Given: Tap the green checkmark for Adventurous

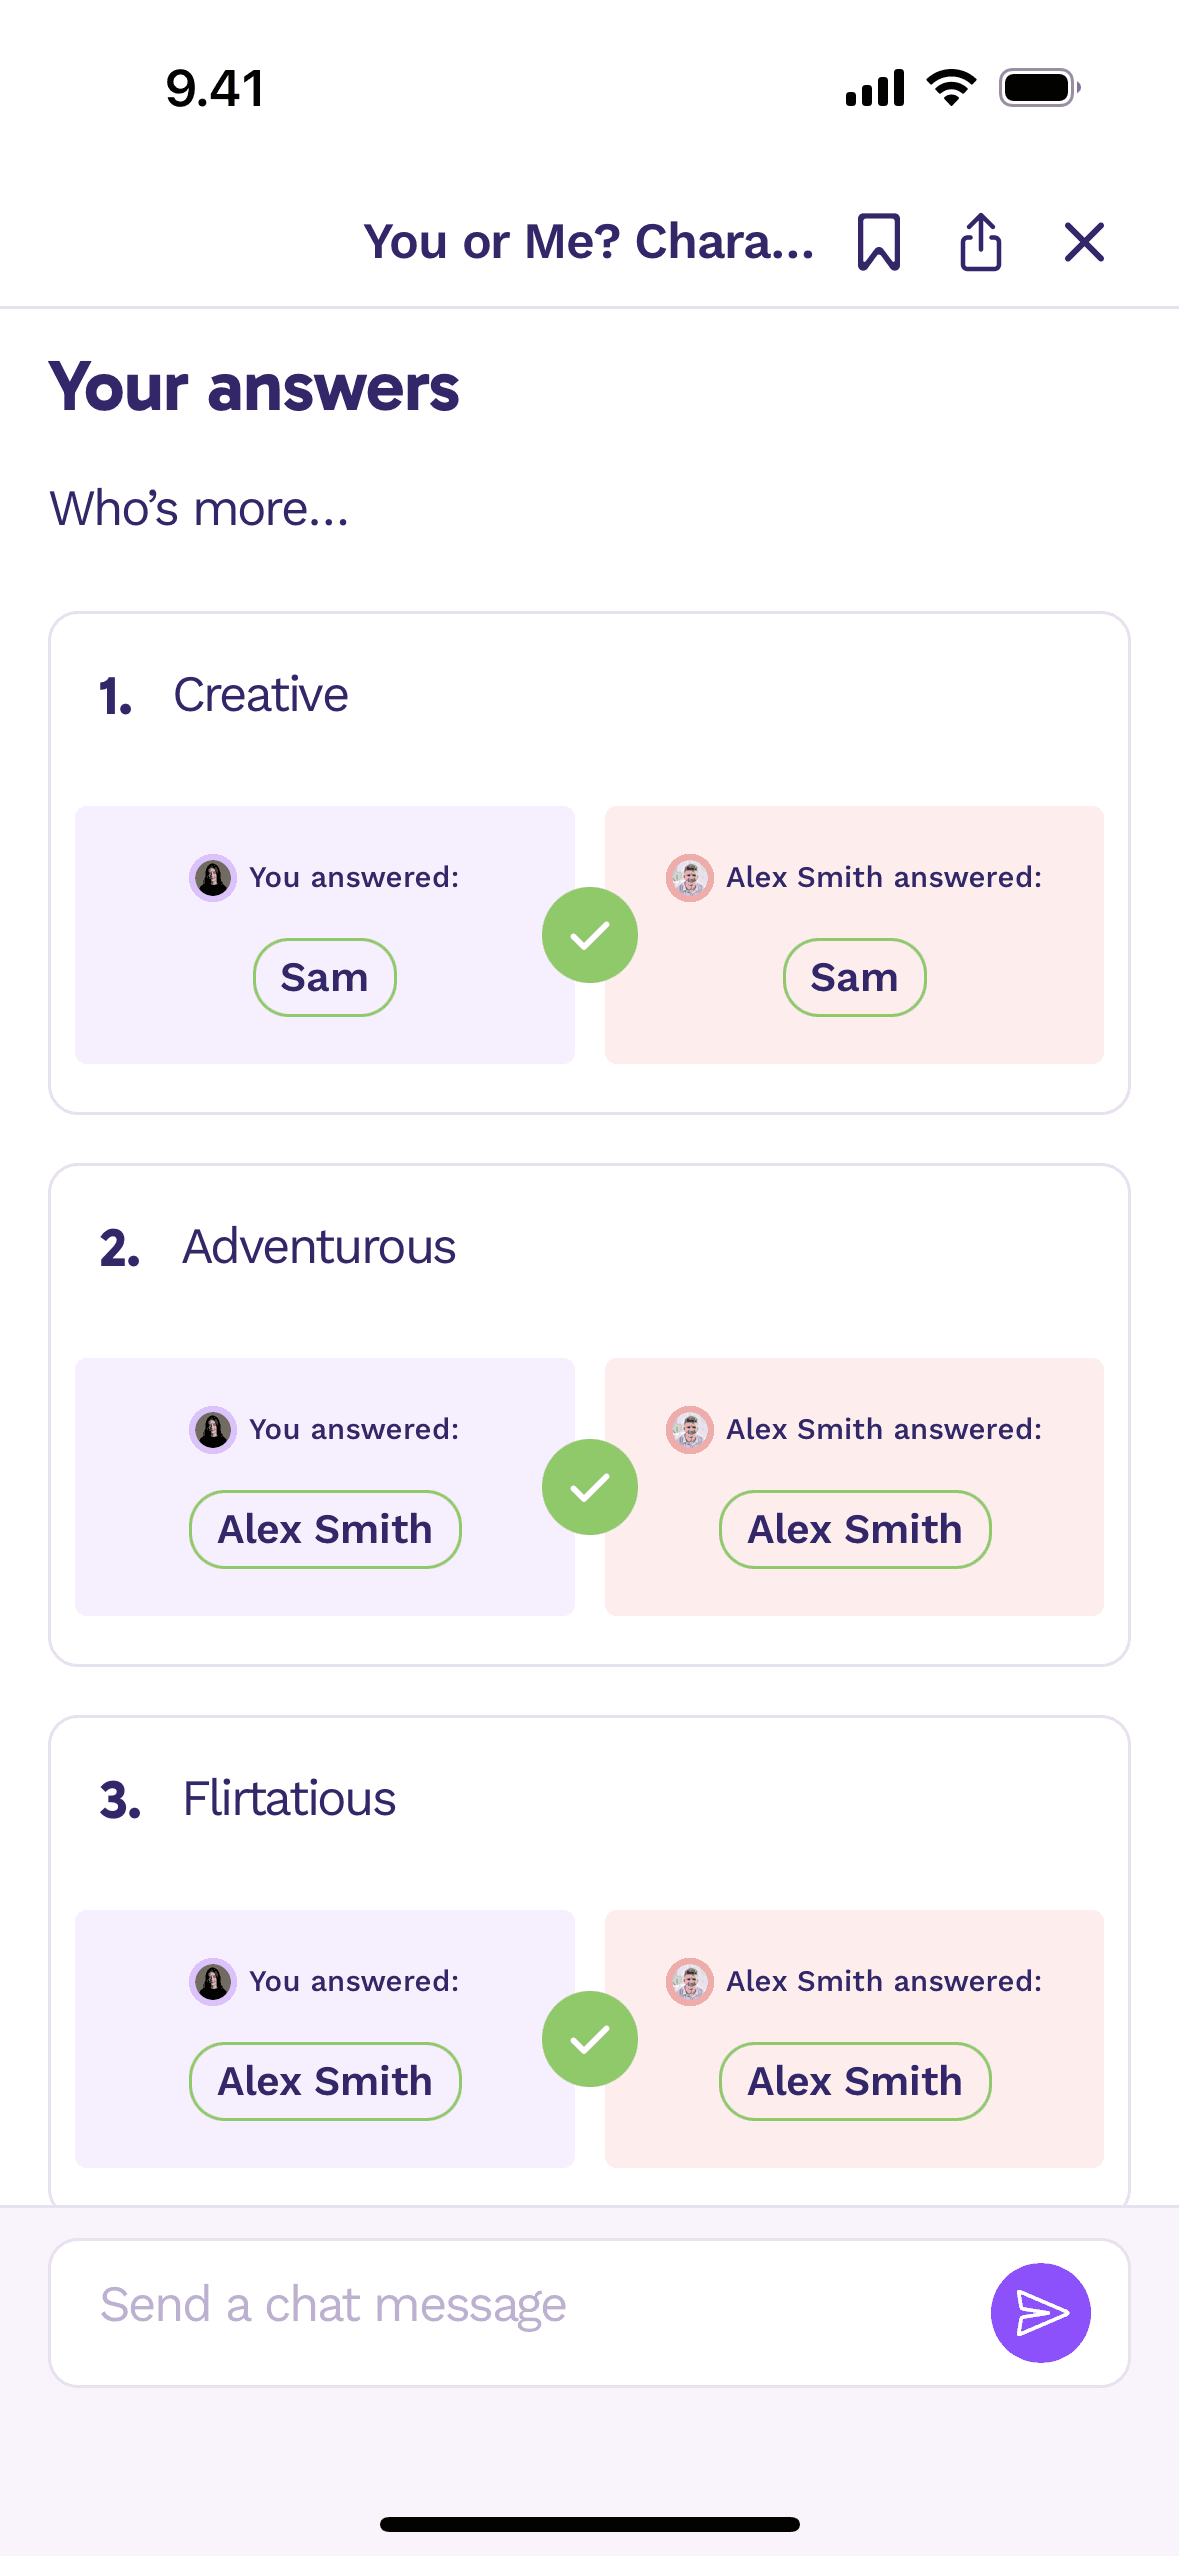Looking at the screenshot, I should coord(590,1487).
